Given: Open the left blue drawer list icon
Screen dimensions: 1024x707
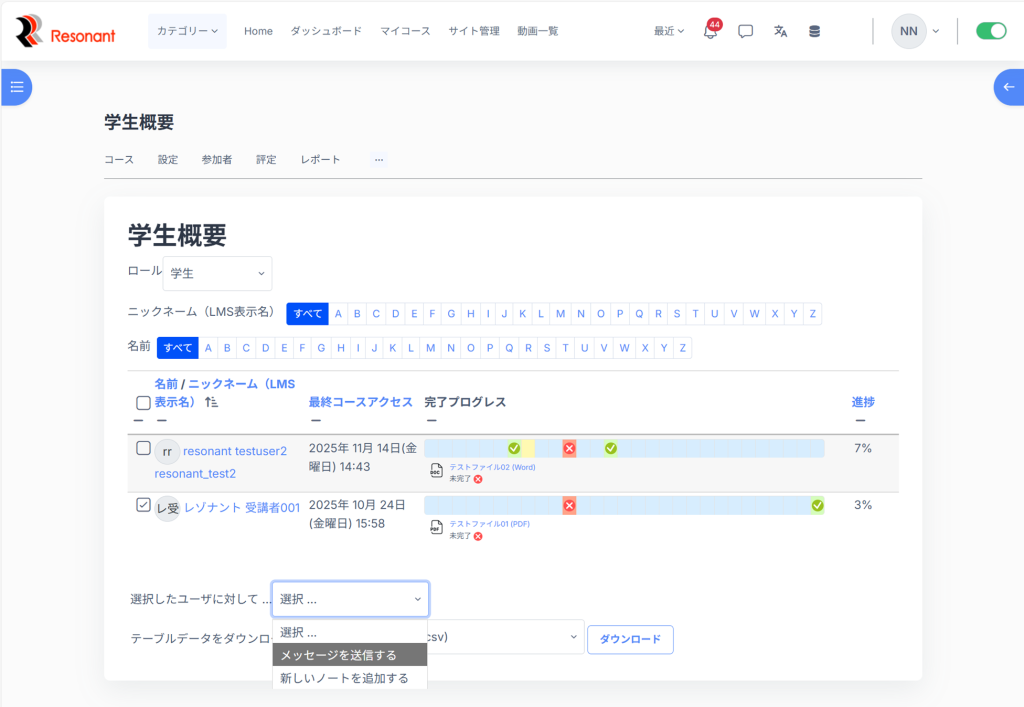Looking at the screenshot, I should (16, 87).
